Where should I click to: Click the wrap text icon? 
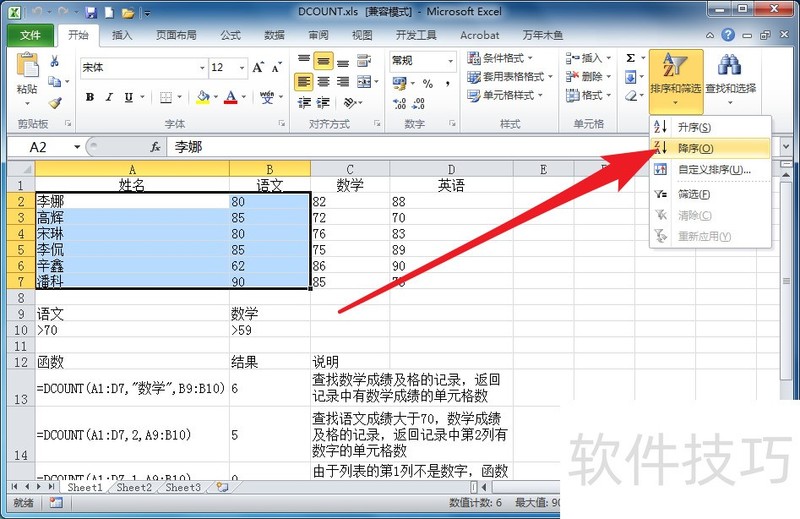point(364,61)
